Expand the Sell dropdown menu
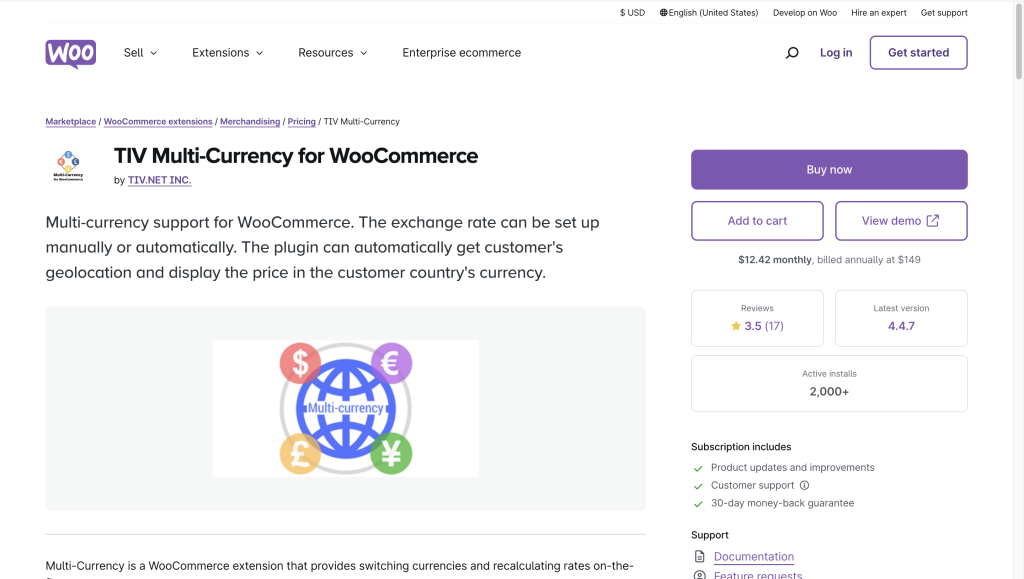This screenshot has width=1024, height=579. pos(140,53)
